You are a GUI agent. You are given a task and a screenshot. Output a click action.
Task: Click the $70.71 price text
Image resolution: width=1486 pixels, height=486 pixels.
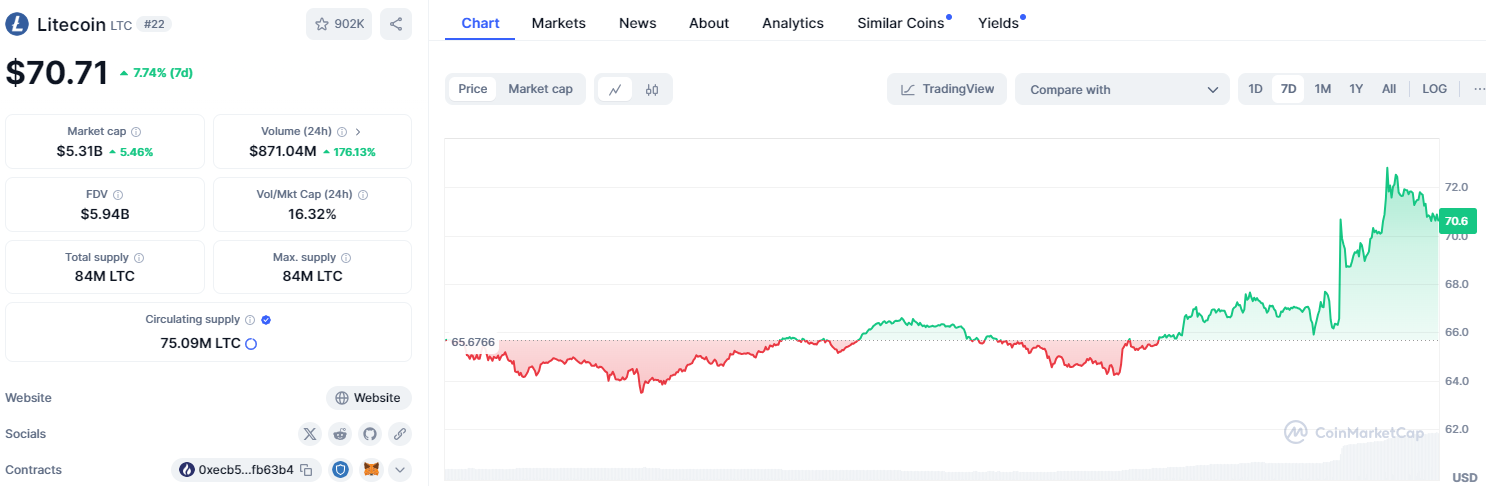point(57,72)
